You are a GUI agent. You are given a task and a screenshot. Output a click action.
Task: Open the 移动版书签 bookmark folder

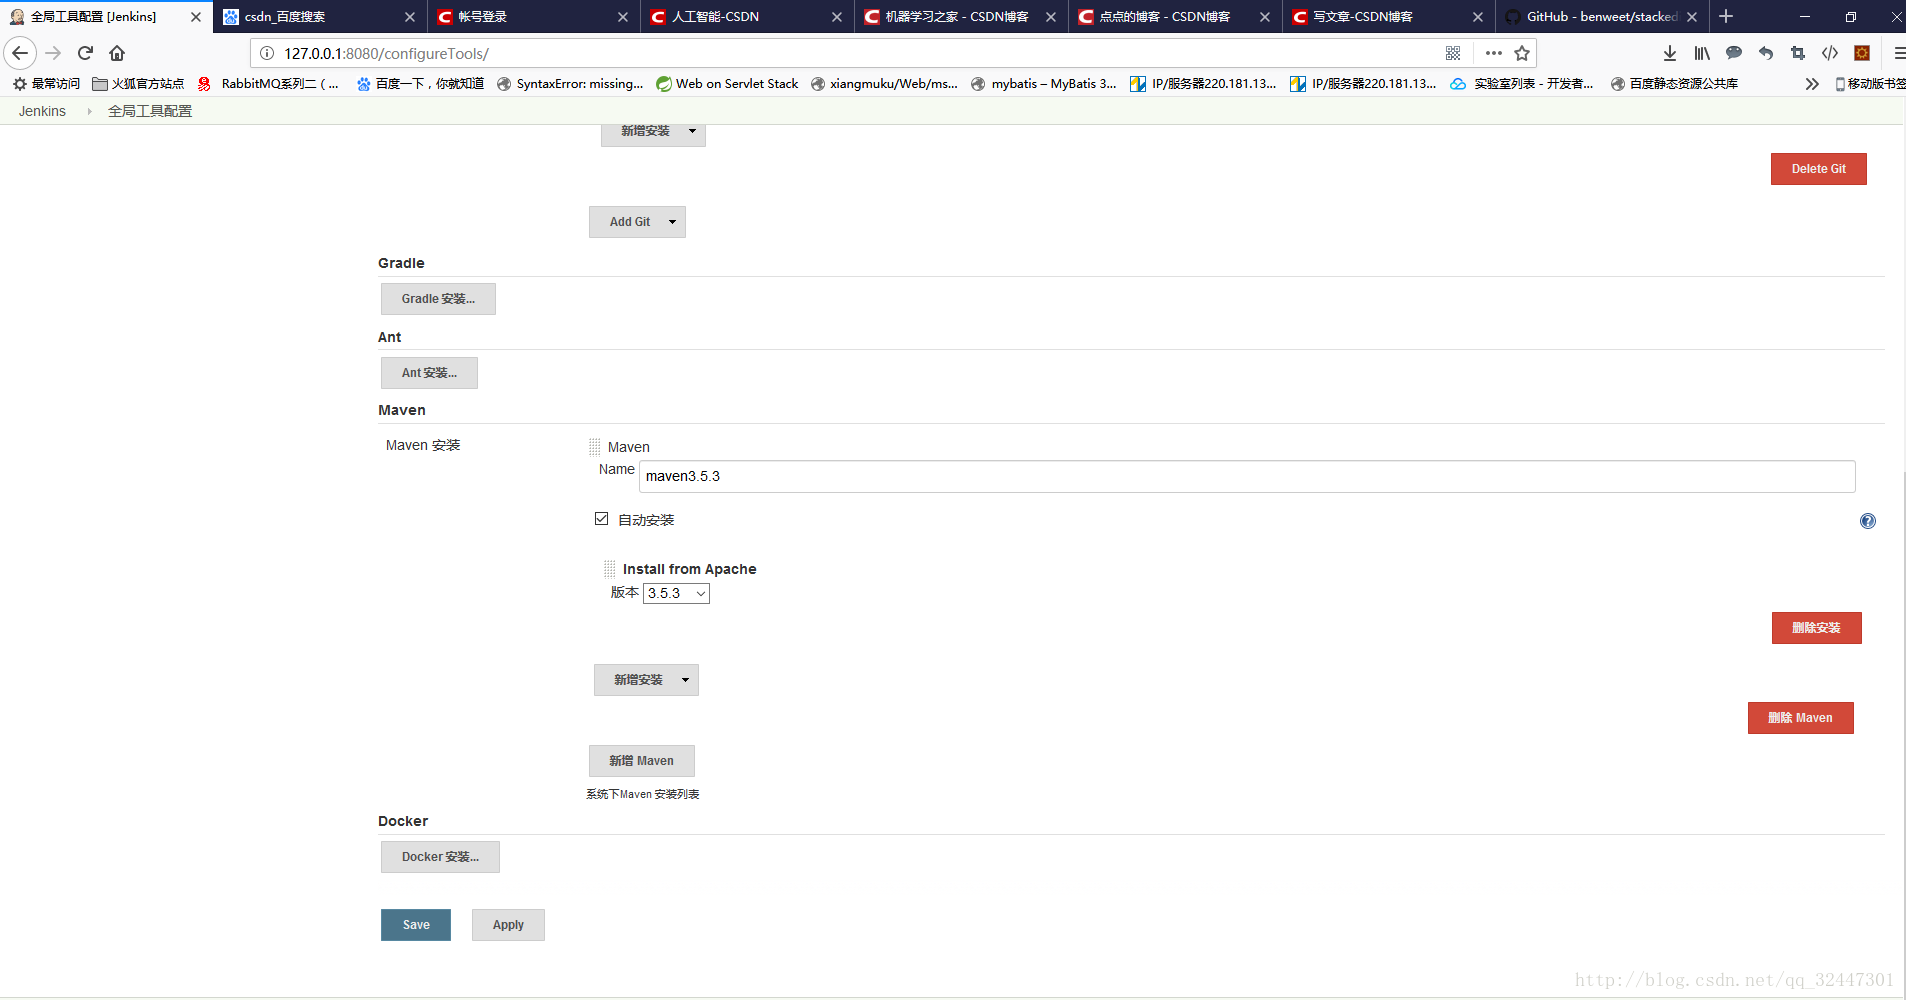(1870, 84)
